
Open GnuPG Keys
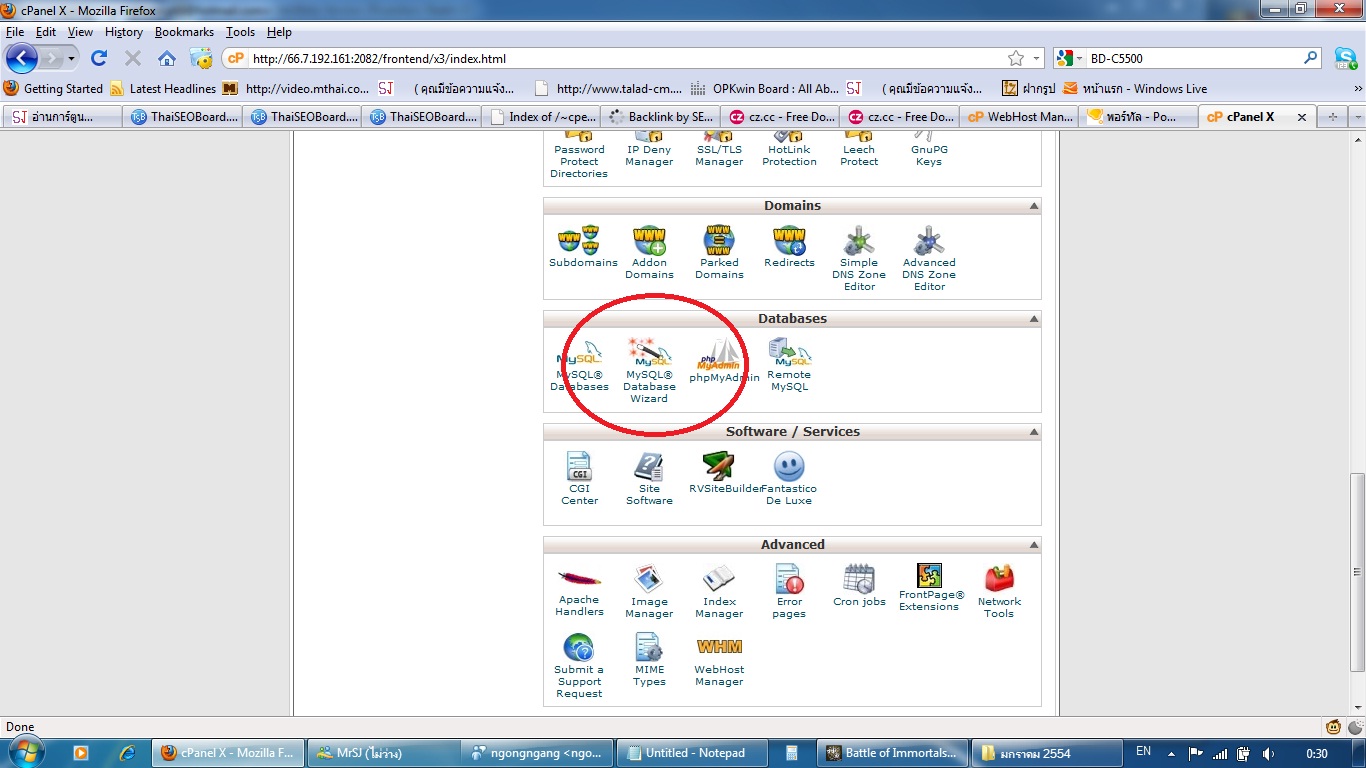(x=929, y=148)
